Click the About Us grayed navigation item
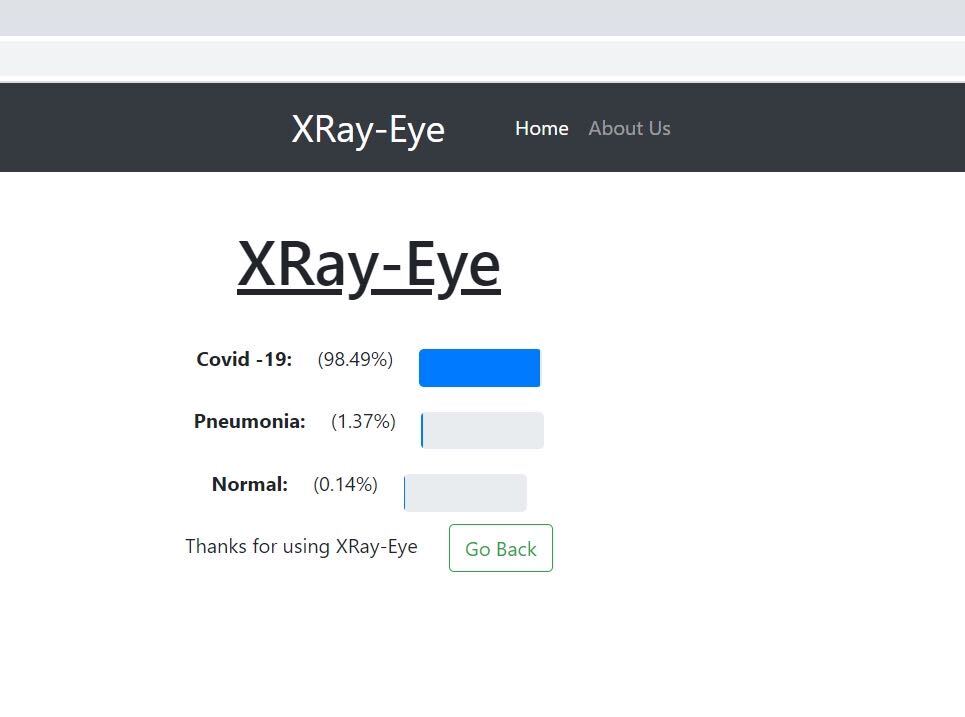Image resolution: width=965 pixels, height=717 pixels. click(629, 128)
